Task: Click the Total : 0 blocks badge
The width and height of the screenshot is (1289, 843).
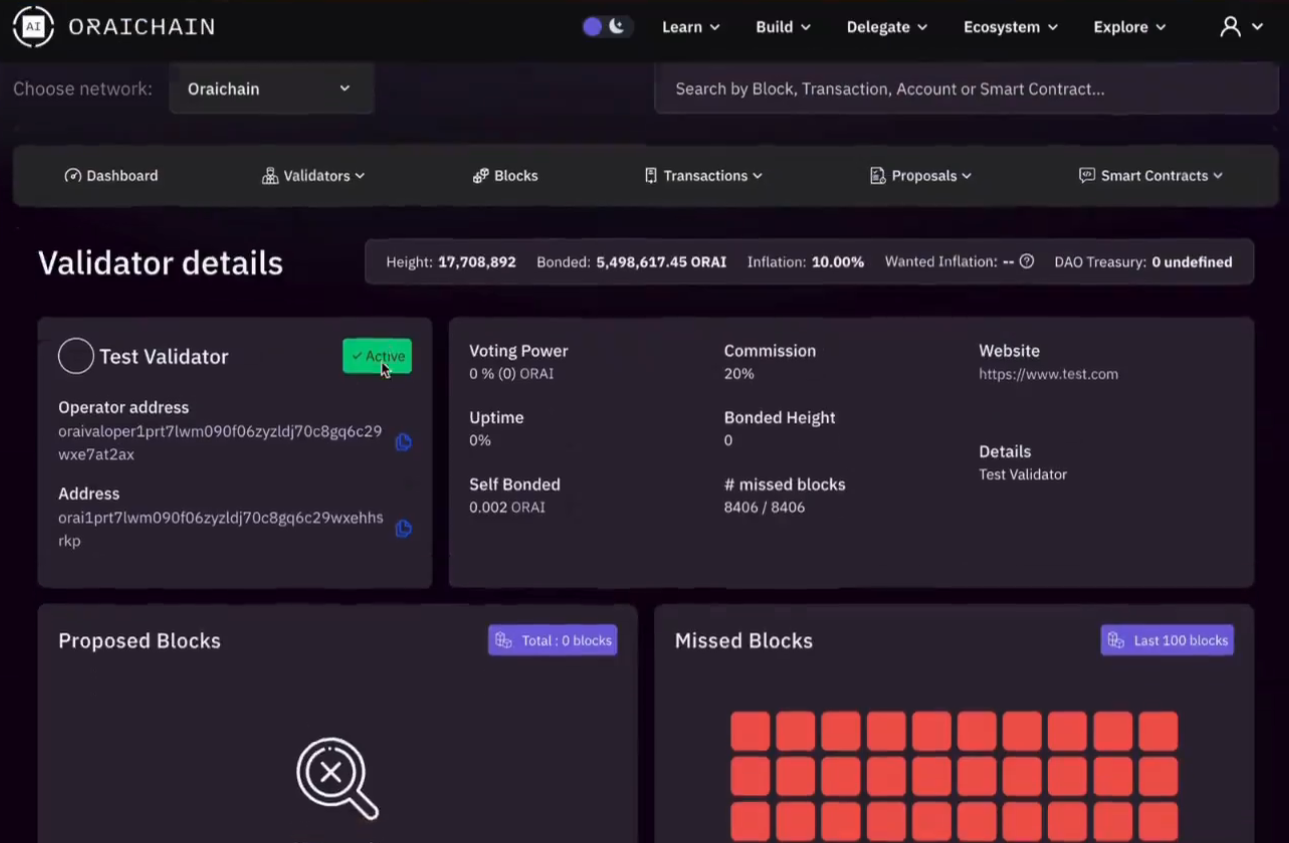Action: point(553,640)
